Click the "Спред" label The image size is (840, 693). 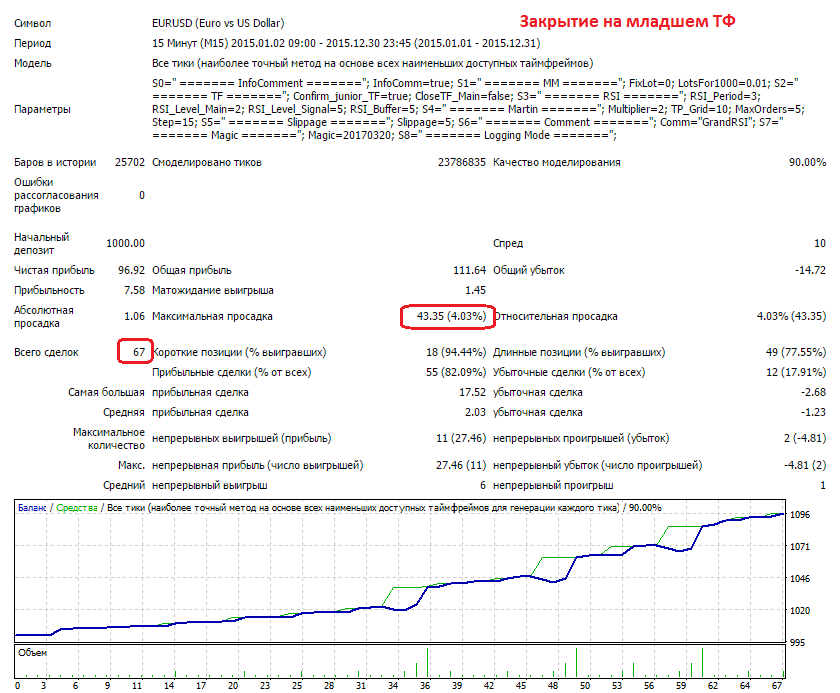click(x=508, y=244)
